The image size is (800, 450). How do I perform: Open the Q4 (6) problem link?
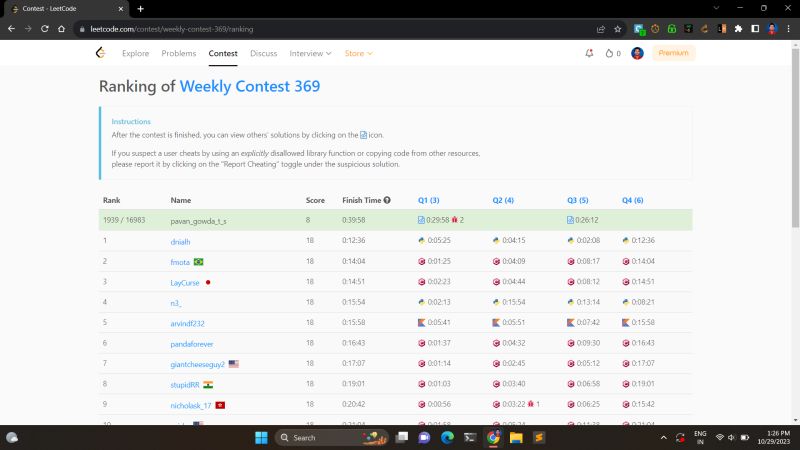[x=632, y=200]
